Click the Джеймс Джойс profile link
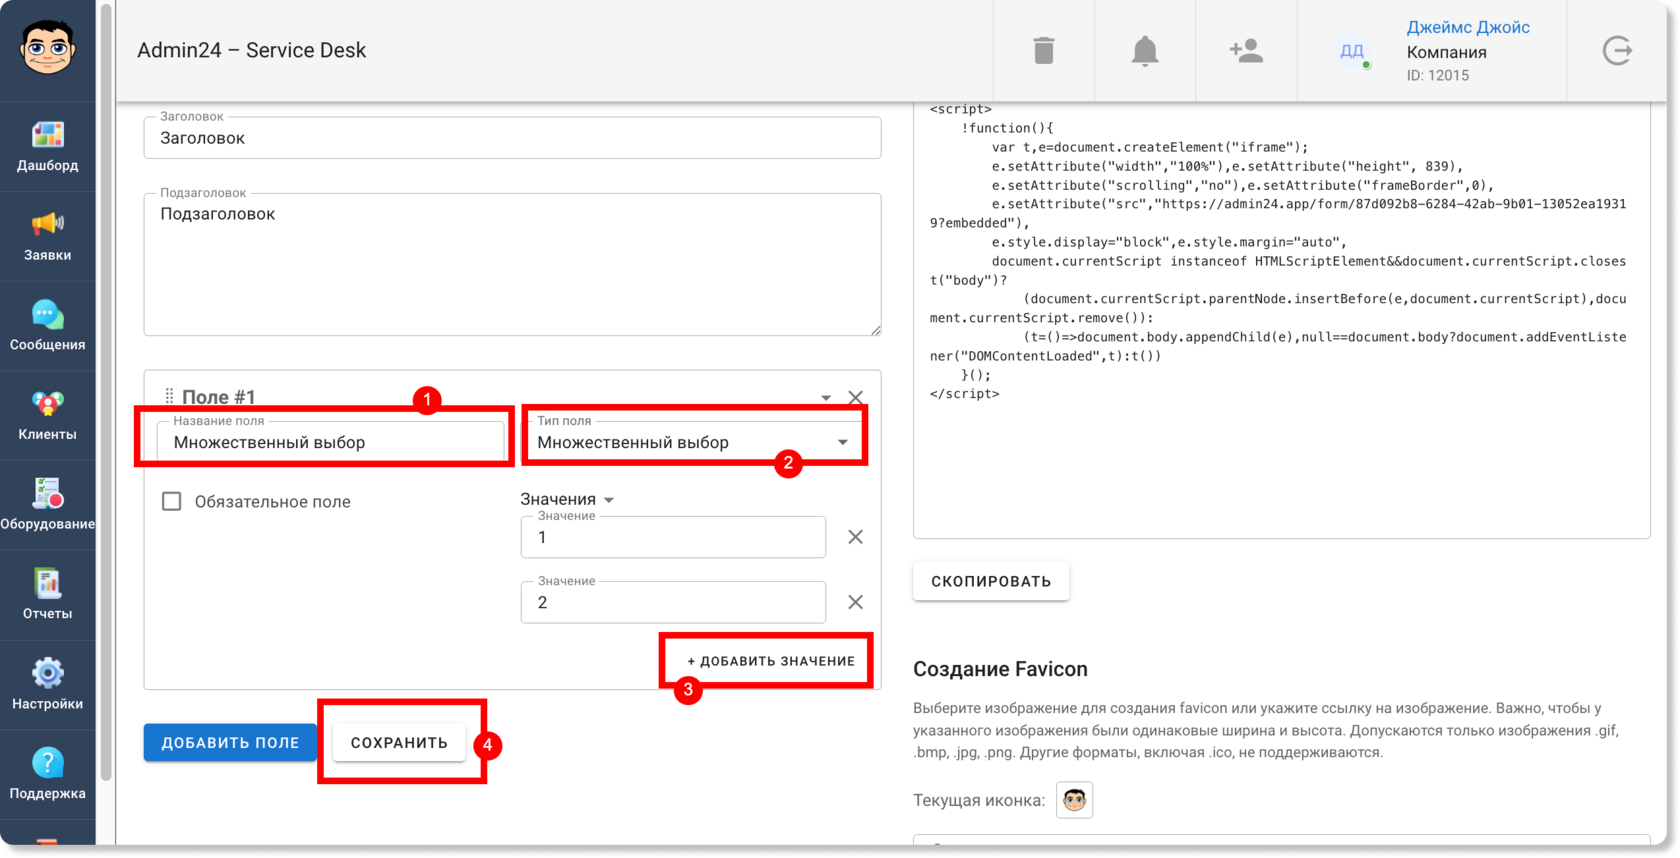The width and height of the screenshot is (1680, 858). (x=1468, y=27)
